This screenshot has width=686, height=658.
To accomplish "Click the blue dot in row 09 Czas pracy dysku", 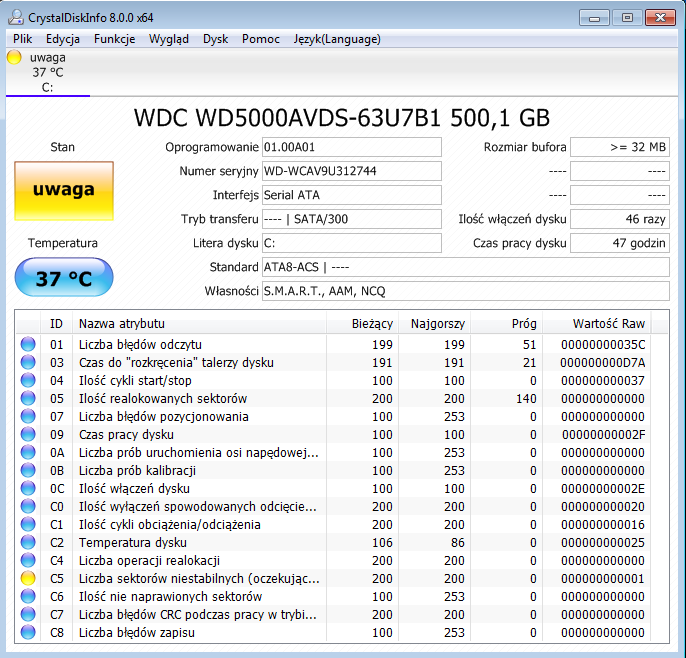I will 28,434.
